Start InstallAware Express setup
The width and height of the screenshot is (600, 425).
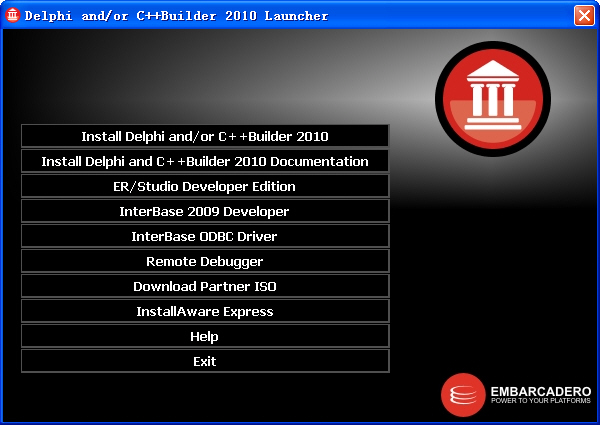tap(205, 311)
